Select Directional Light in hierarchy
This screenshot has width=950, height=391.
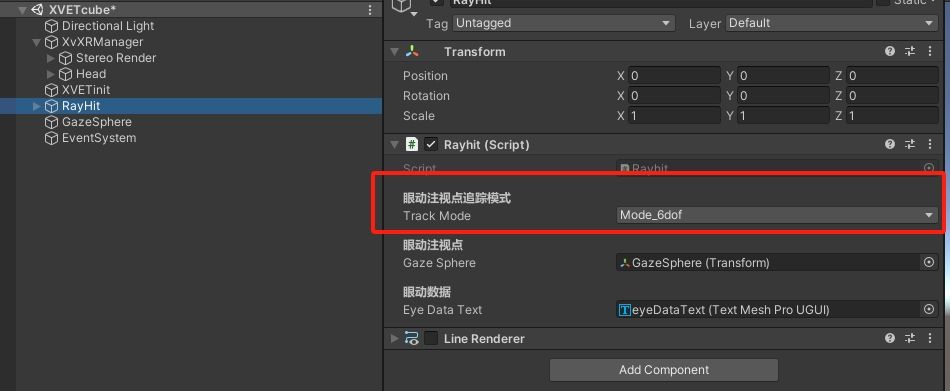pyautogui.click(x=108, y=26)
